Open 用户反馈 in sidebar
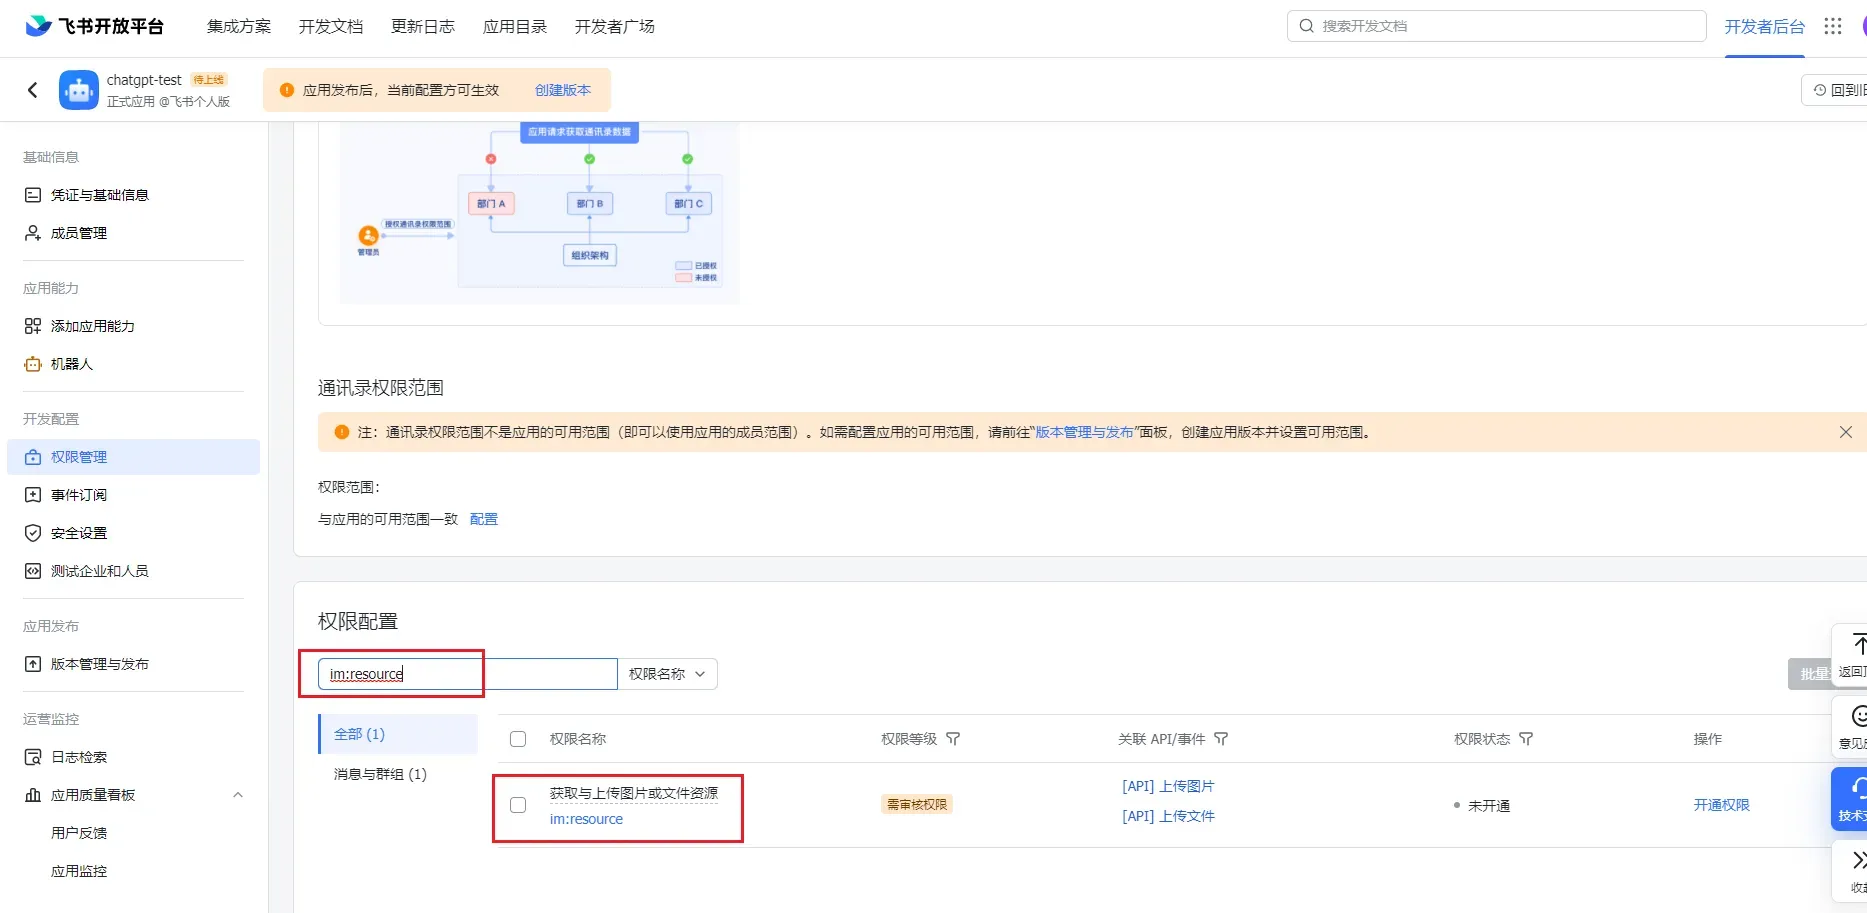 pos(79,833)
